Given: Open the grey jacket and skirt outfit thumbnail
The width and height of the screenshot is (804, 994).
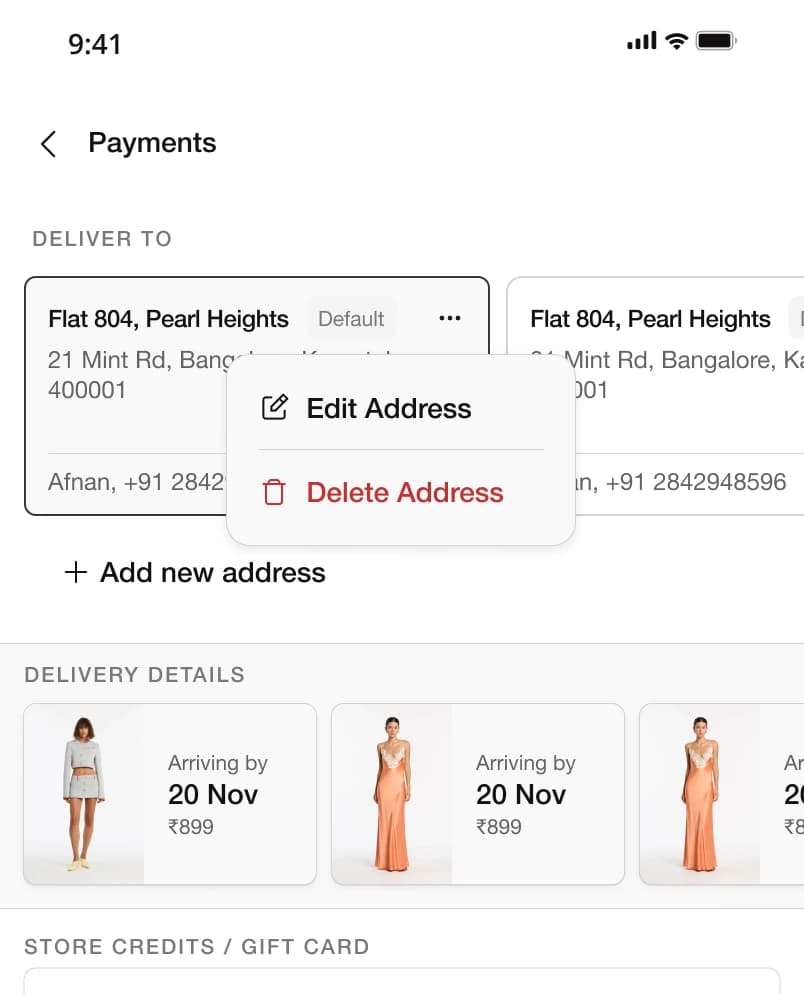Looking at the screenshot, I should click(84, 794).
